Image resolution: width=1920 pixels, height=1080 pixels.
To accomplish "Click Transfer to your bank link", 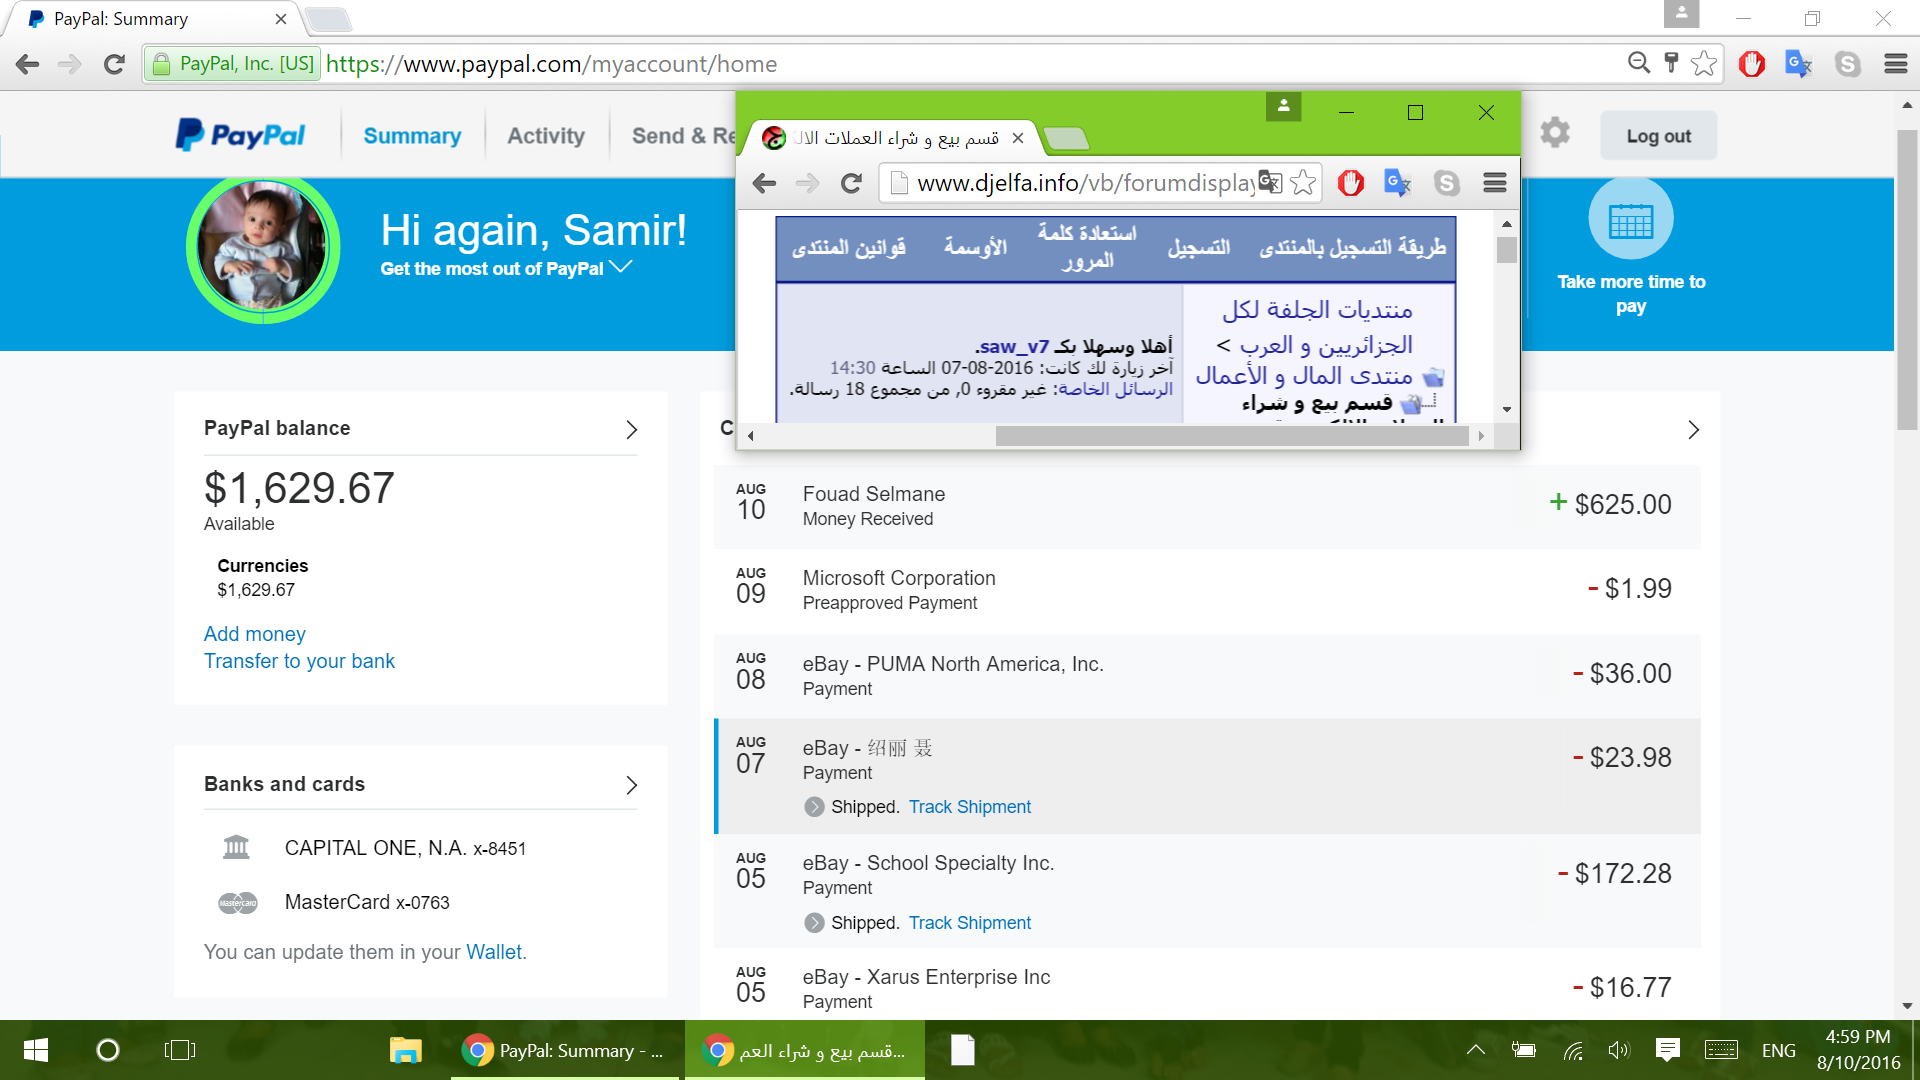I will tap(299, 661).
